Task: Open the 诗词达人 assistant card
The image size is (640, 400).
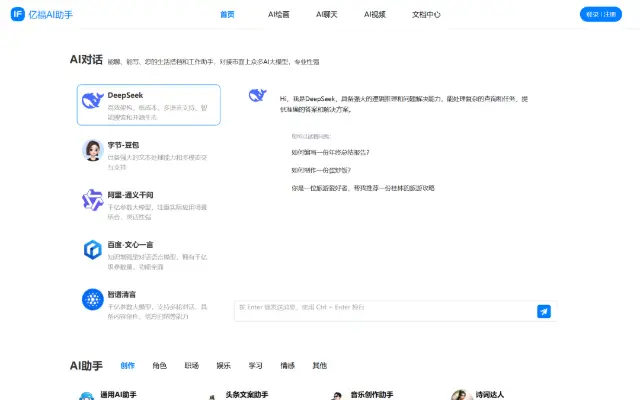Action: click(489, 395)
